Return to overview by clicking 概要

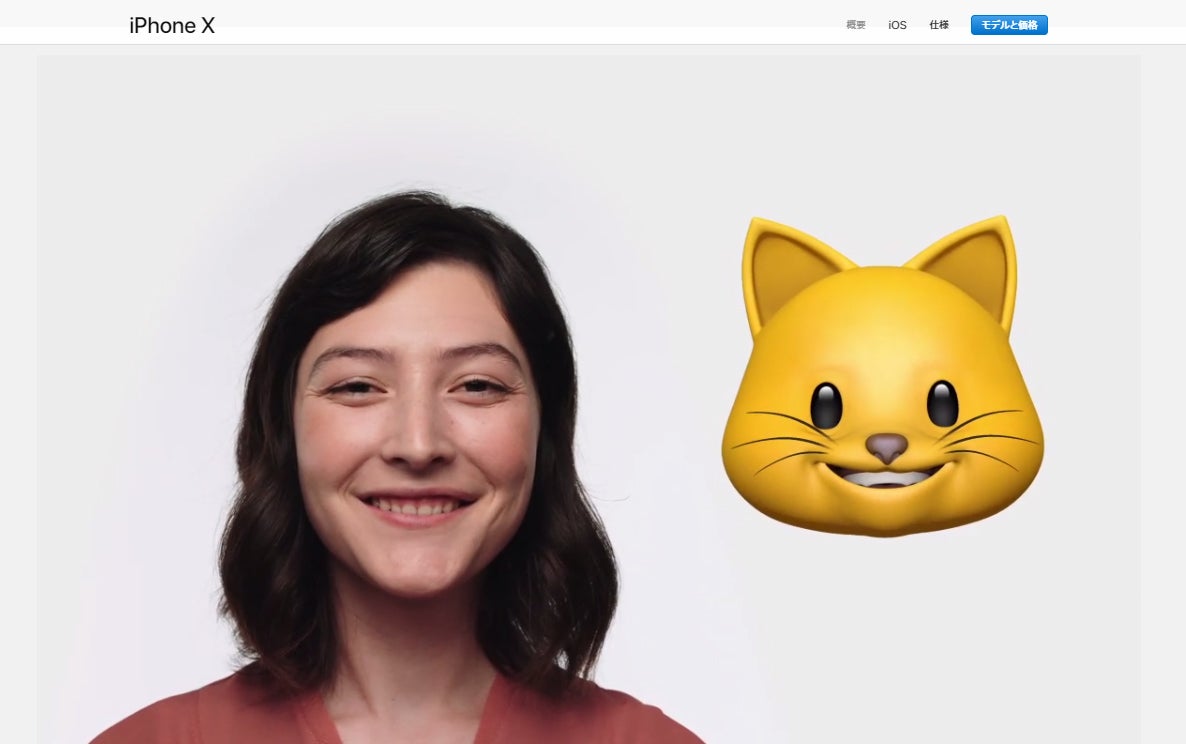[856, 25]
